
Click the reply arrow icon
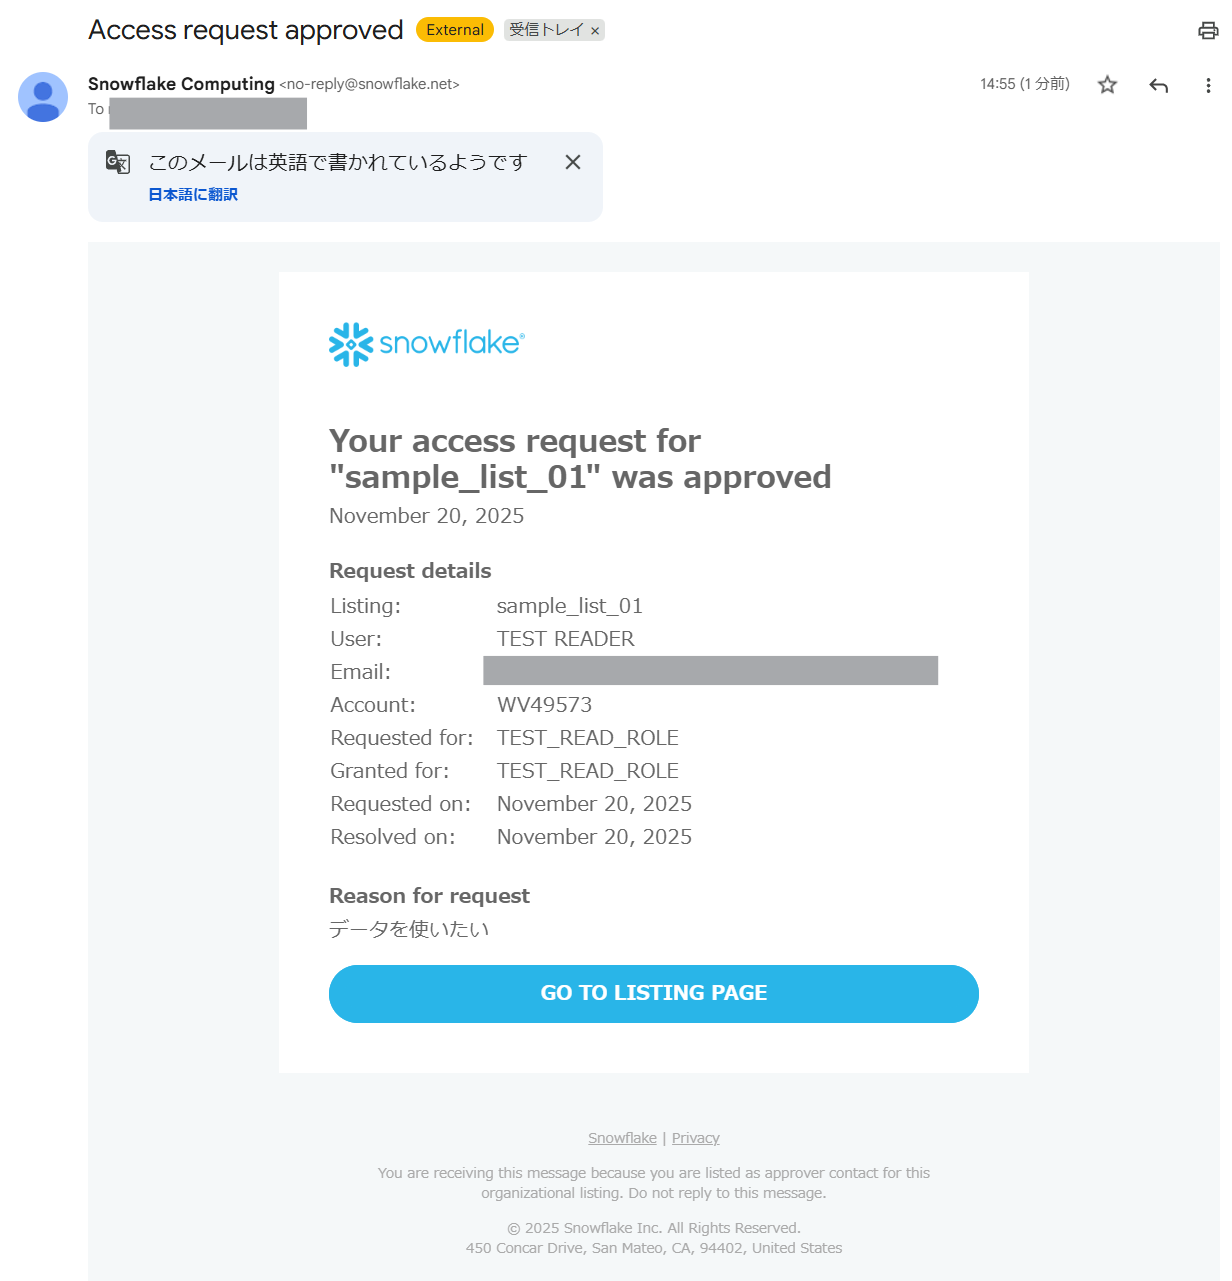pyautogui.click(x=1159, y=85)
